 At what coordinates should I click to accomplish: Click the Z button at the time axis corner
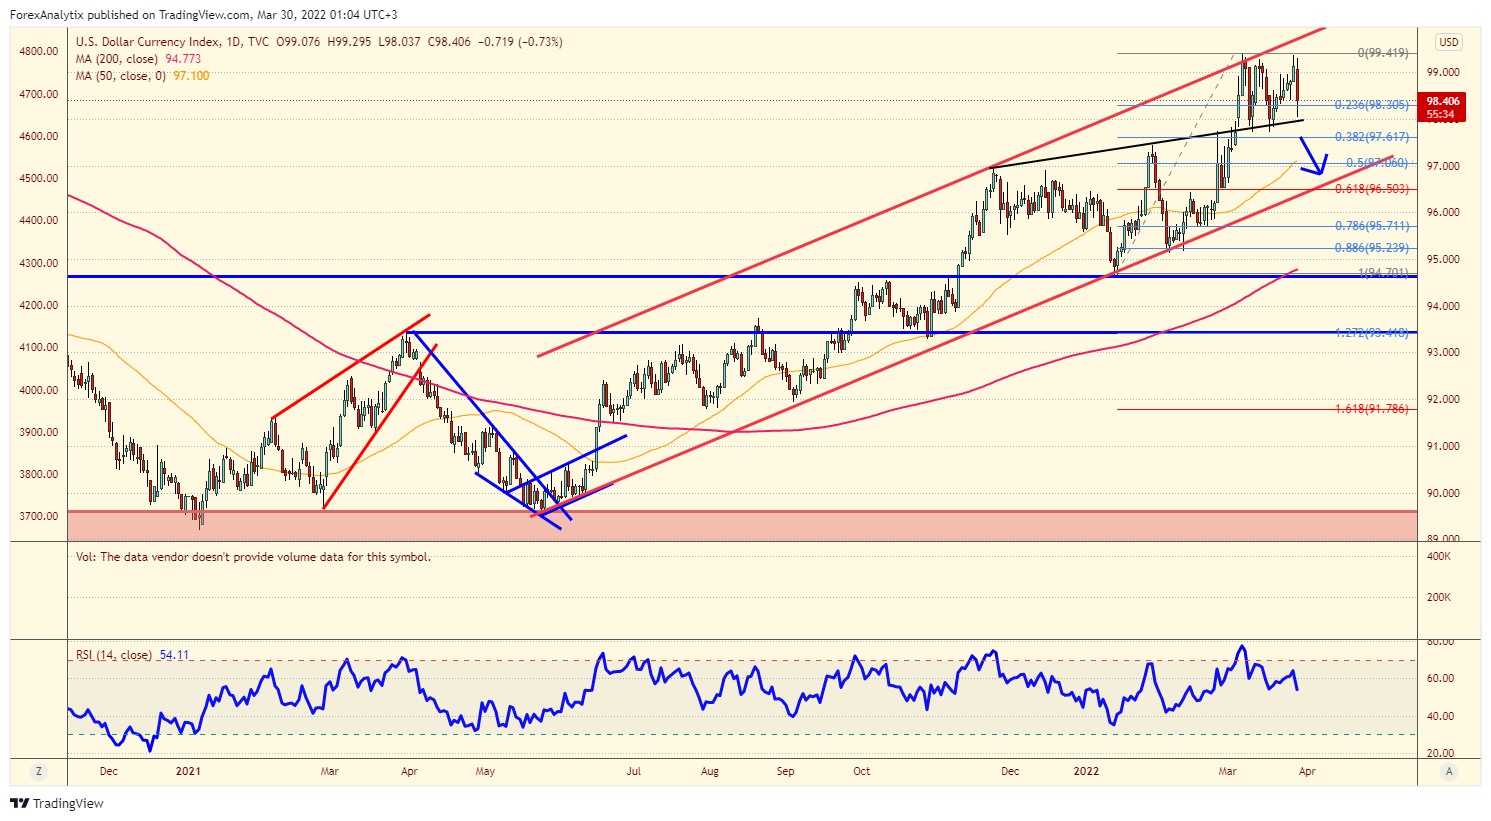39,771
